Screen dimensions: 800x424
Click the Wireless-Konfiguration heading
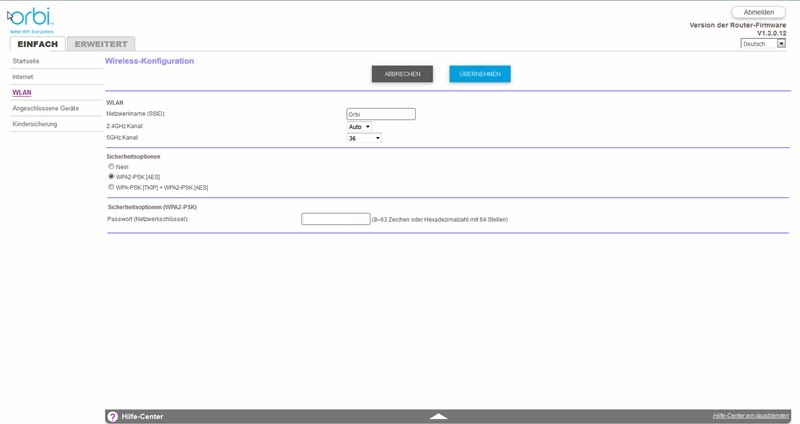pos(149,61)
